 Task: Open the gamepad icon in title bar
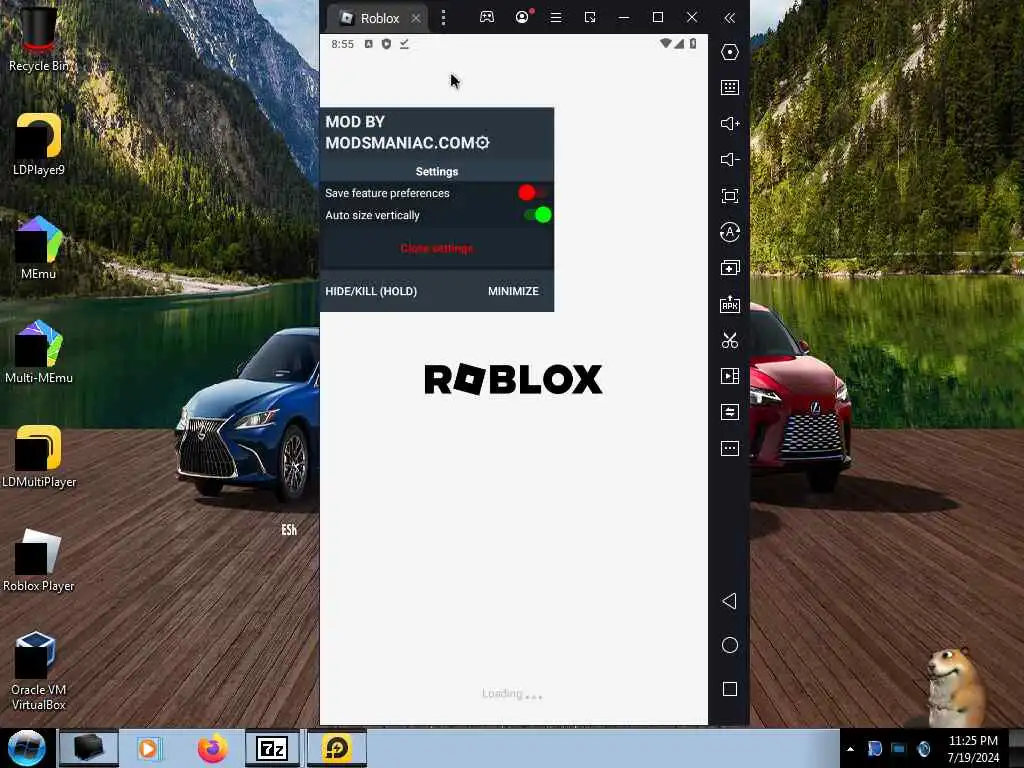click(487, 17)
